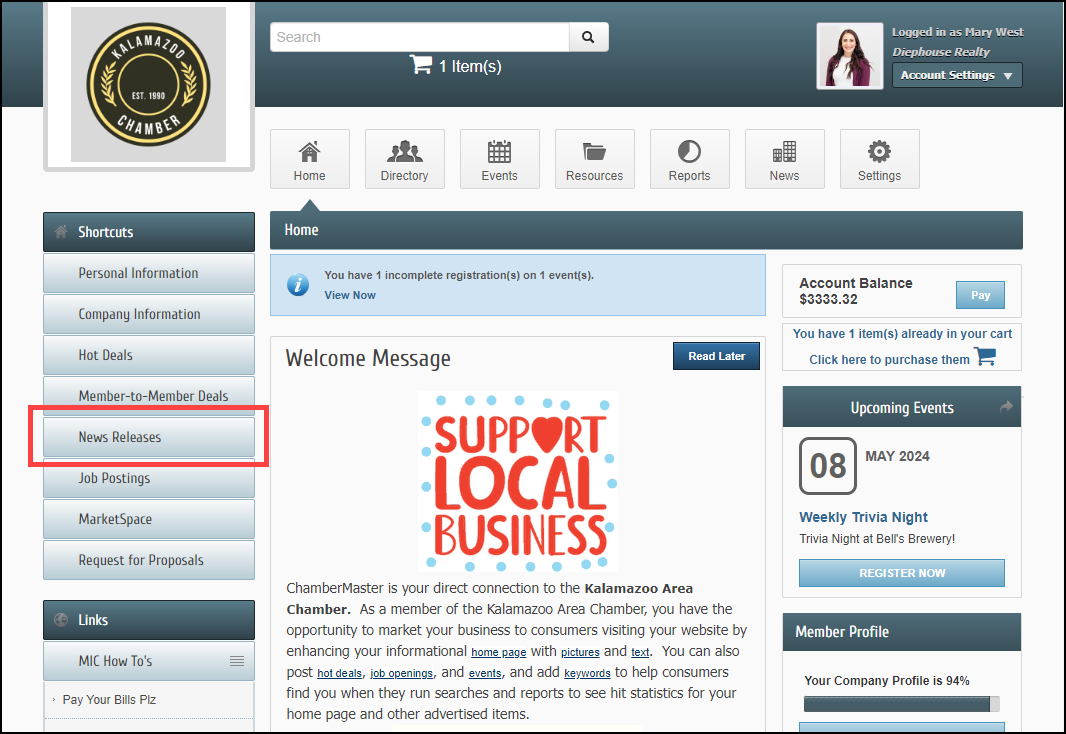The height and width of the screenshot is (734, 1066).
Task: Expand the MIC How To's section
Action: [149, 661]
